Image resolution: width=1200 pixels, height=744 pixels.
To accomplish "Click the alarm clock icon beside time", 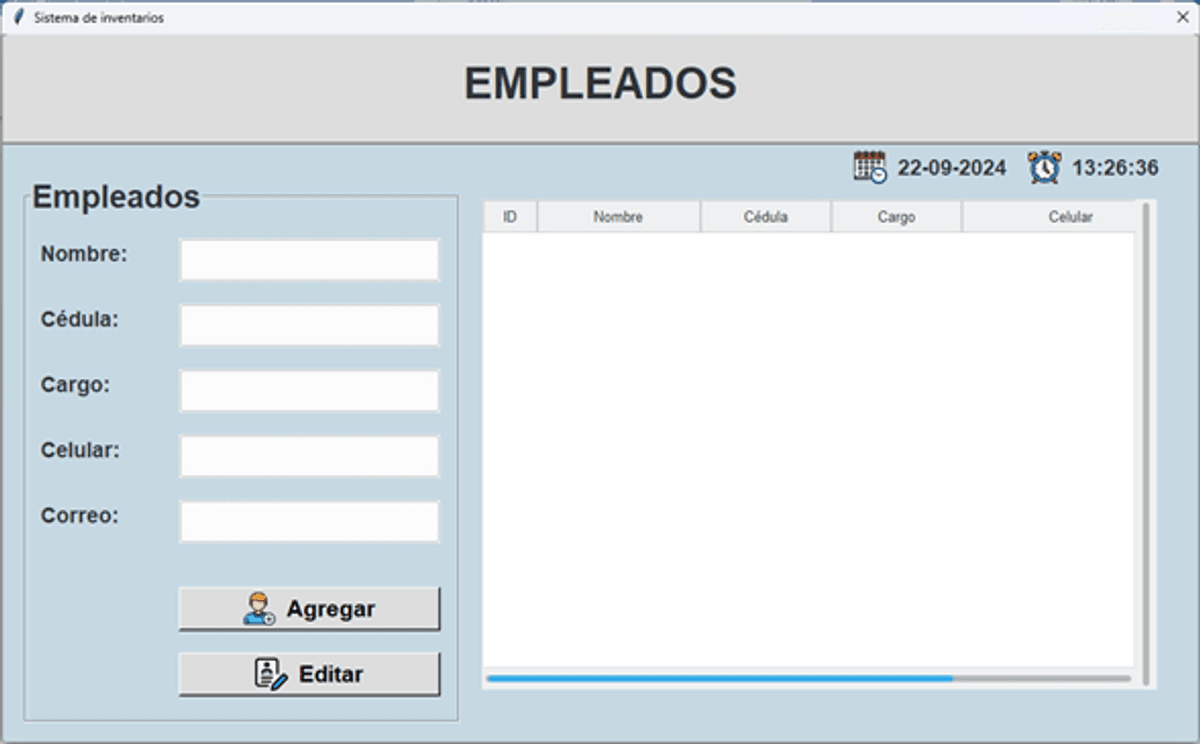I will click(1044, 167).
